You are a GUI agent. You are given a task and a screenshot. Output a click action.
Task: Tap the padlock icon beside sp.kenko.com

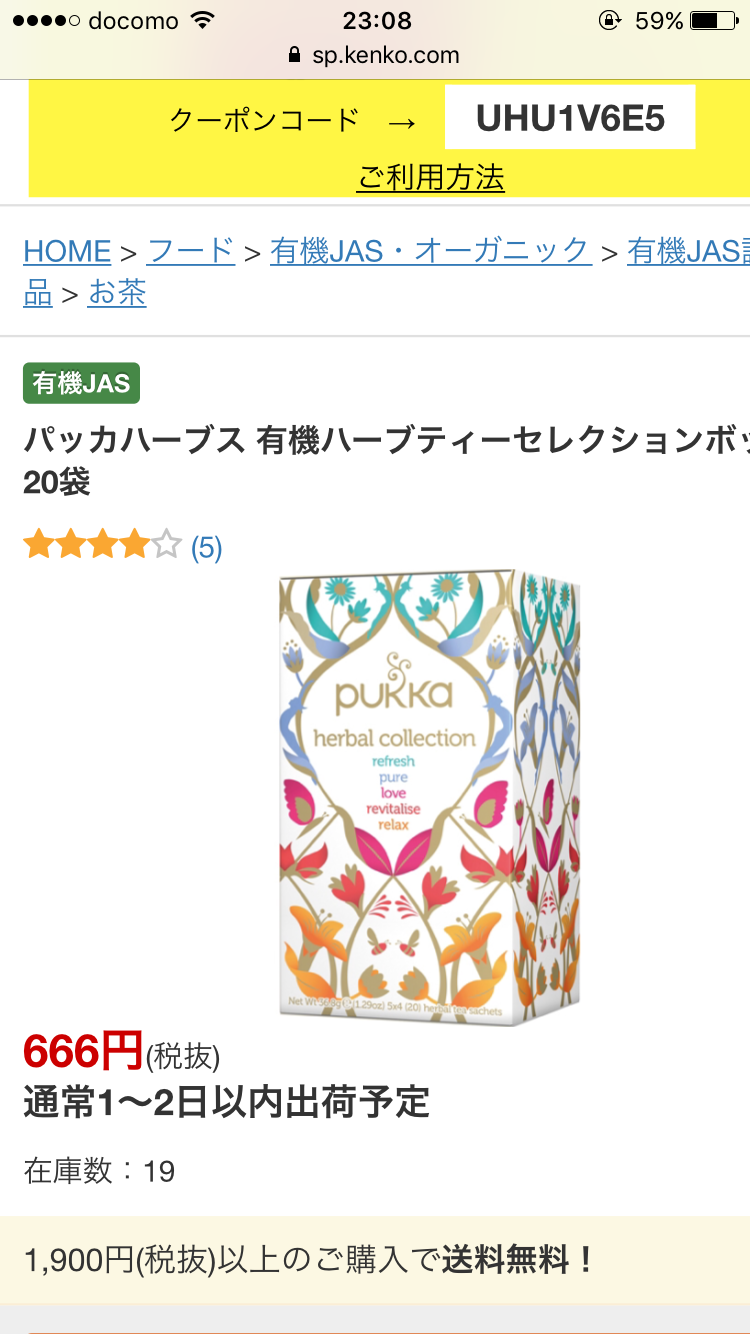click(x=293, y=56)
